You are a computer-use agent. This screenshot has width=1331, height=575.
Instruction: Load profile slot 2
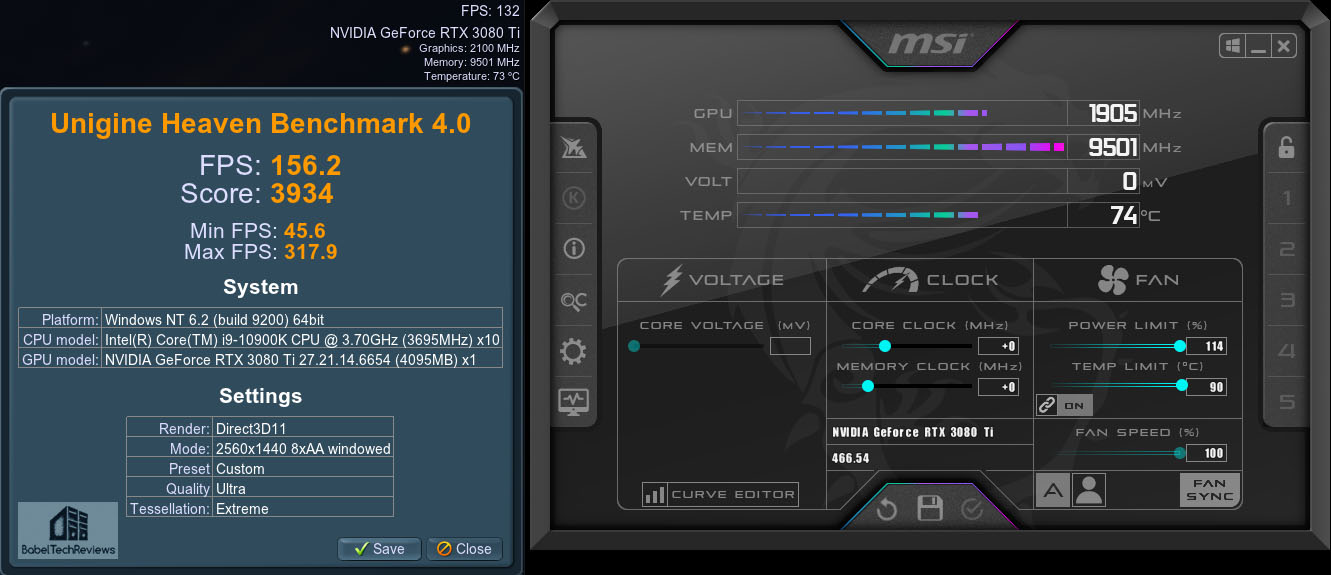1287,249
